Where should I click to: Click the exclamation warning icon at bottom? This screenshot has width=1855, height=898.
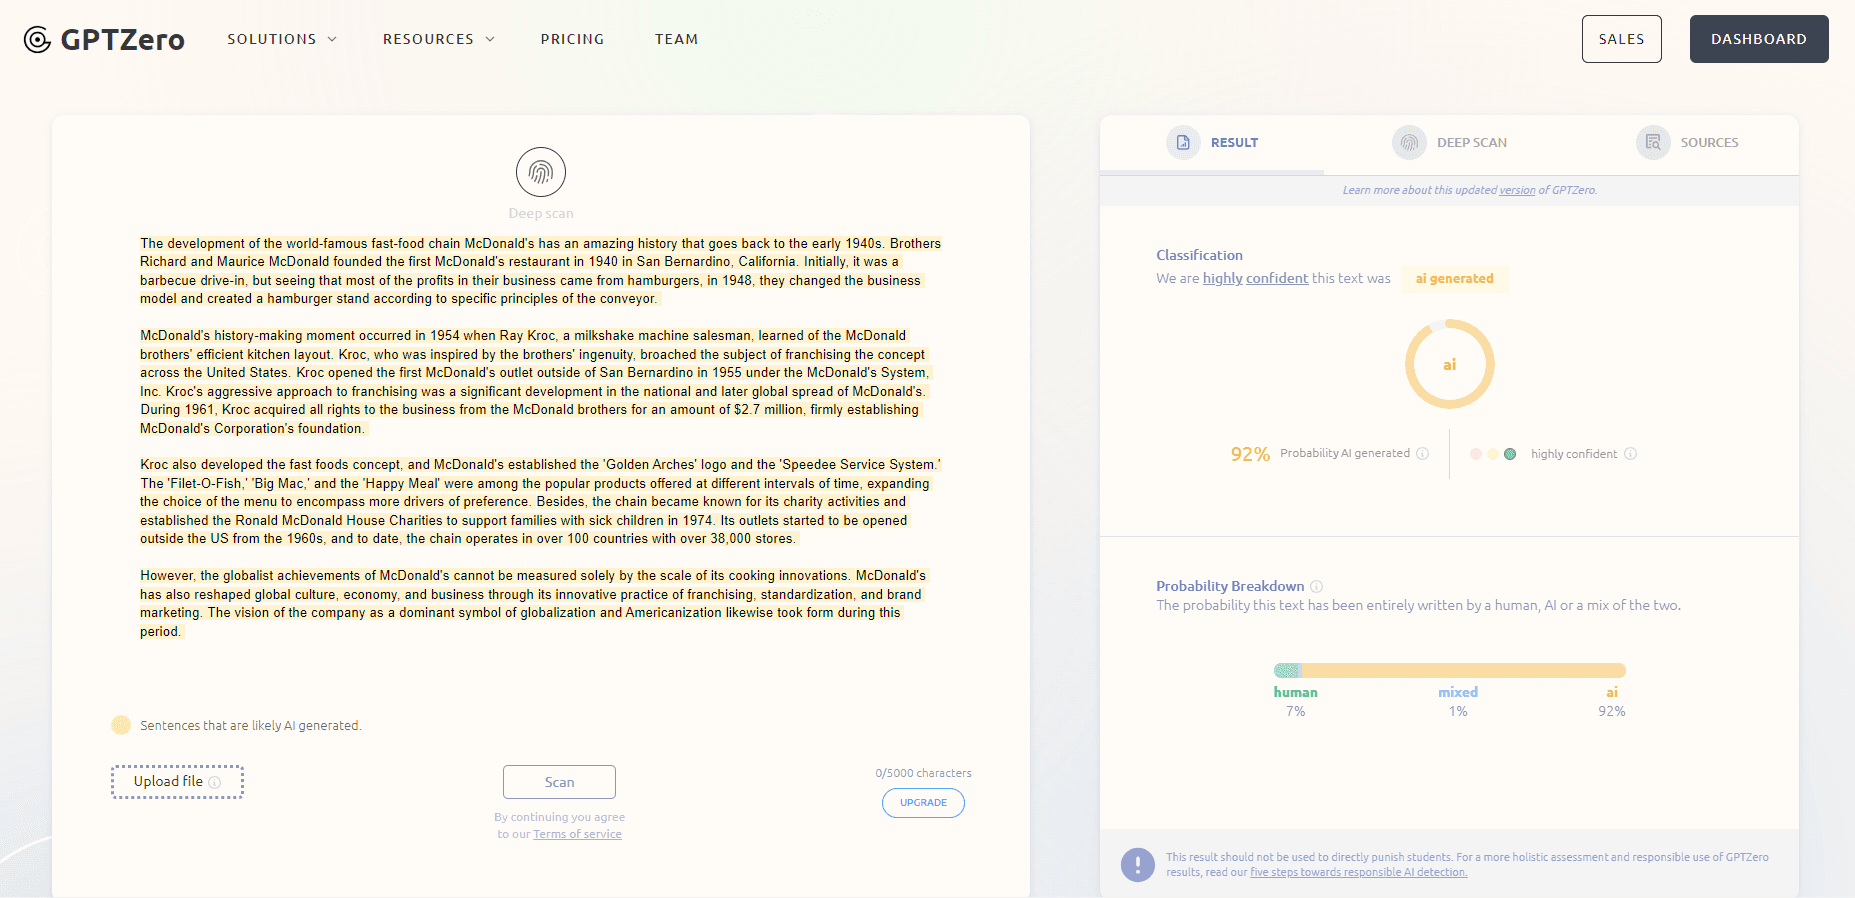(1138, 864)
